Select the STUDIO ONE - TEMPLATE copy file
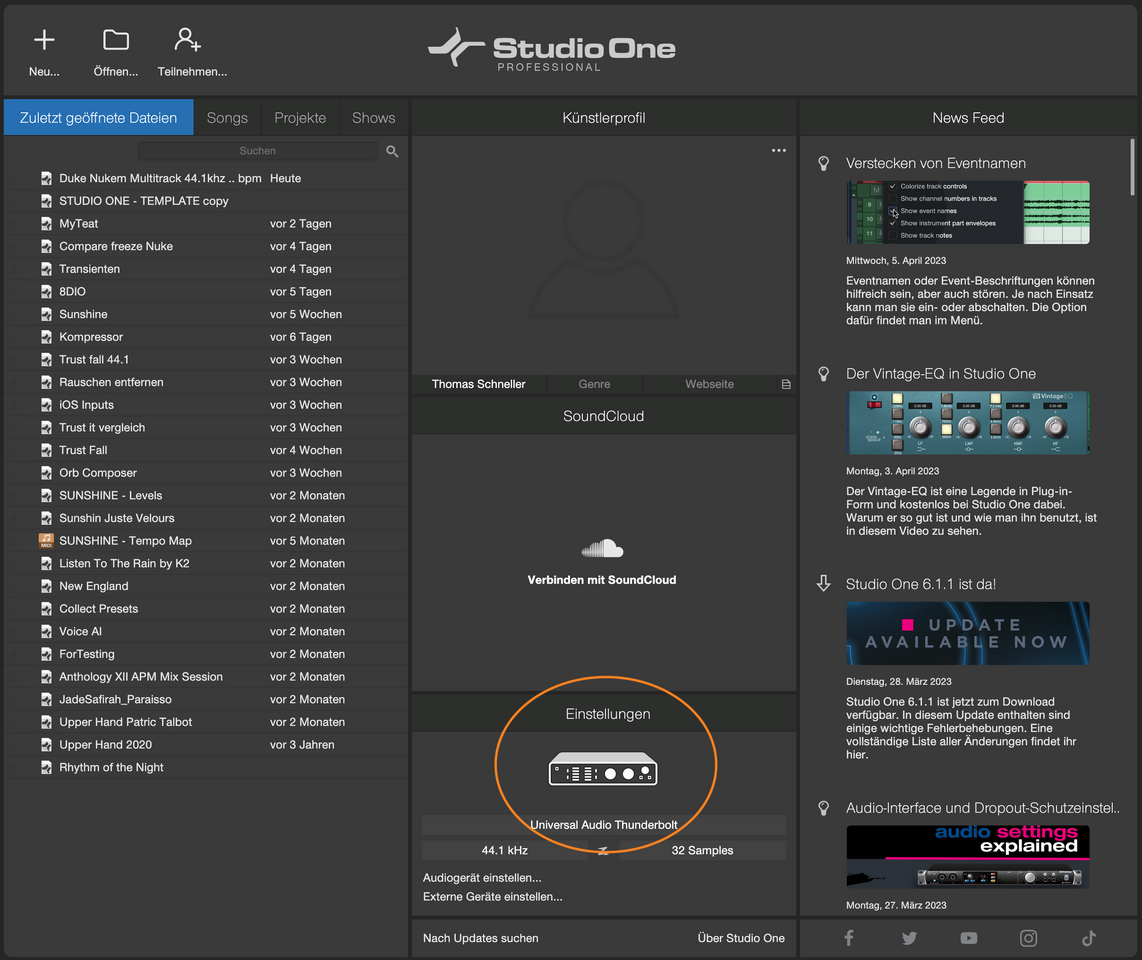1142x960 pixels. 205,200
